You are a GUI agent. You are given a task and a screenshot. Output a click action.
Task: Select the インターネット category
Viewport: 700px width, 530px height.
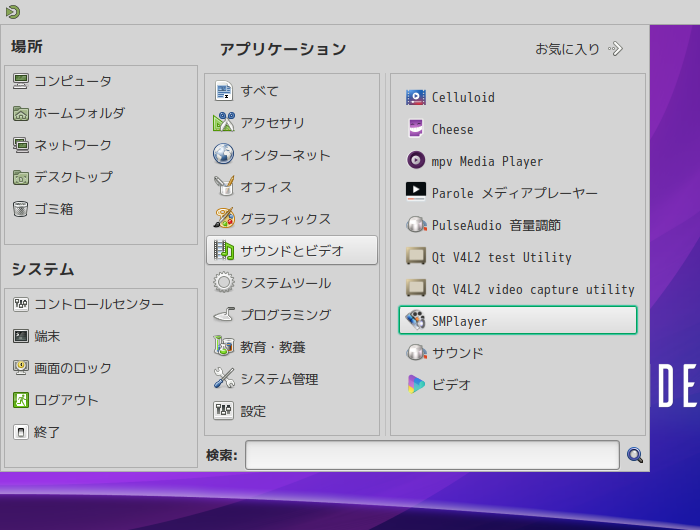click(x=292, y=155)
